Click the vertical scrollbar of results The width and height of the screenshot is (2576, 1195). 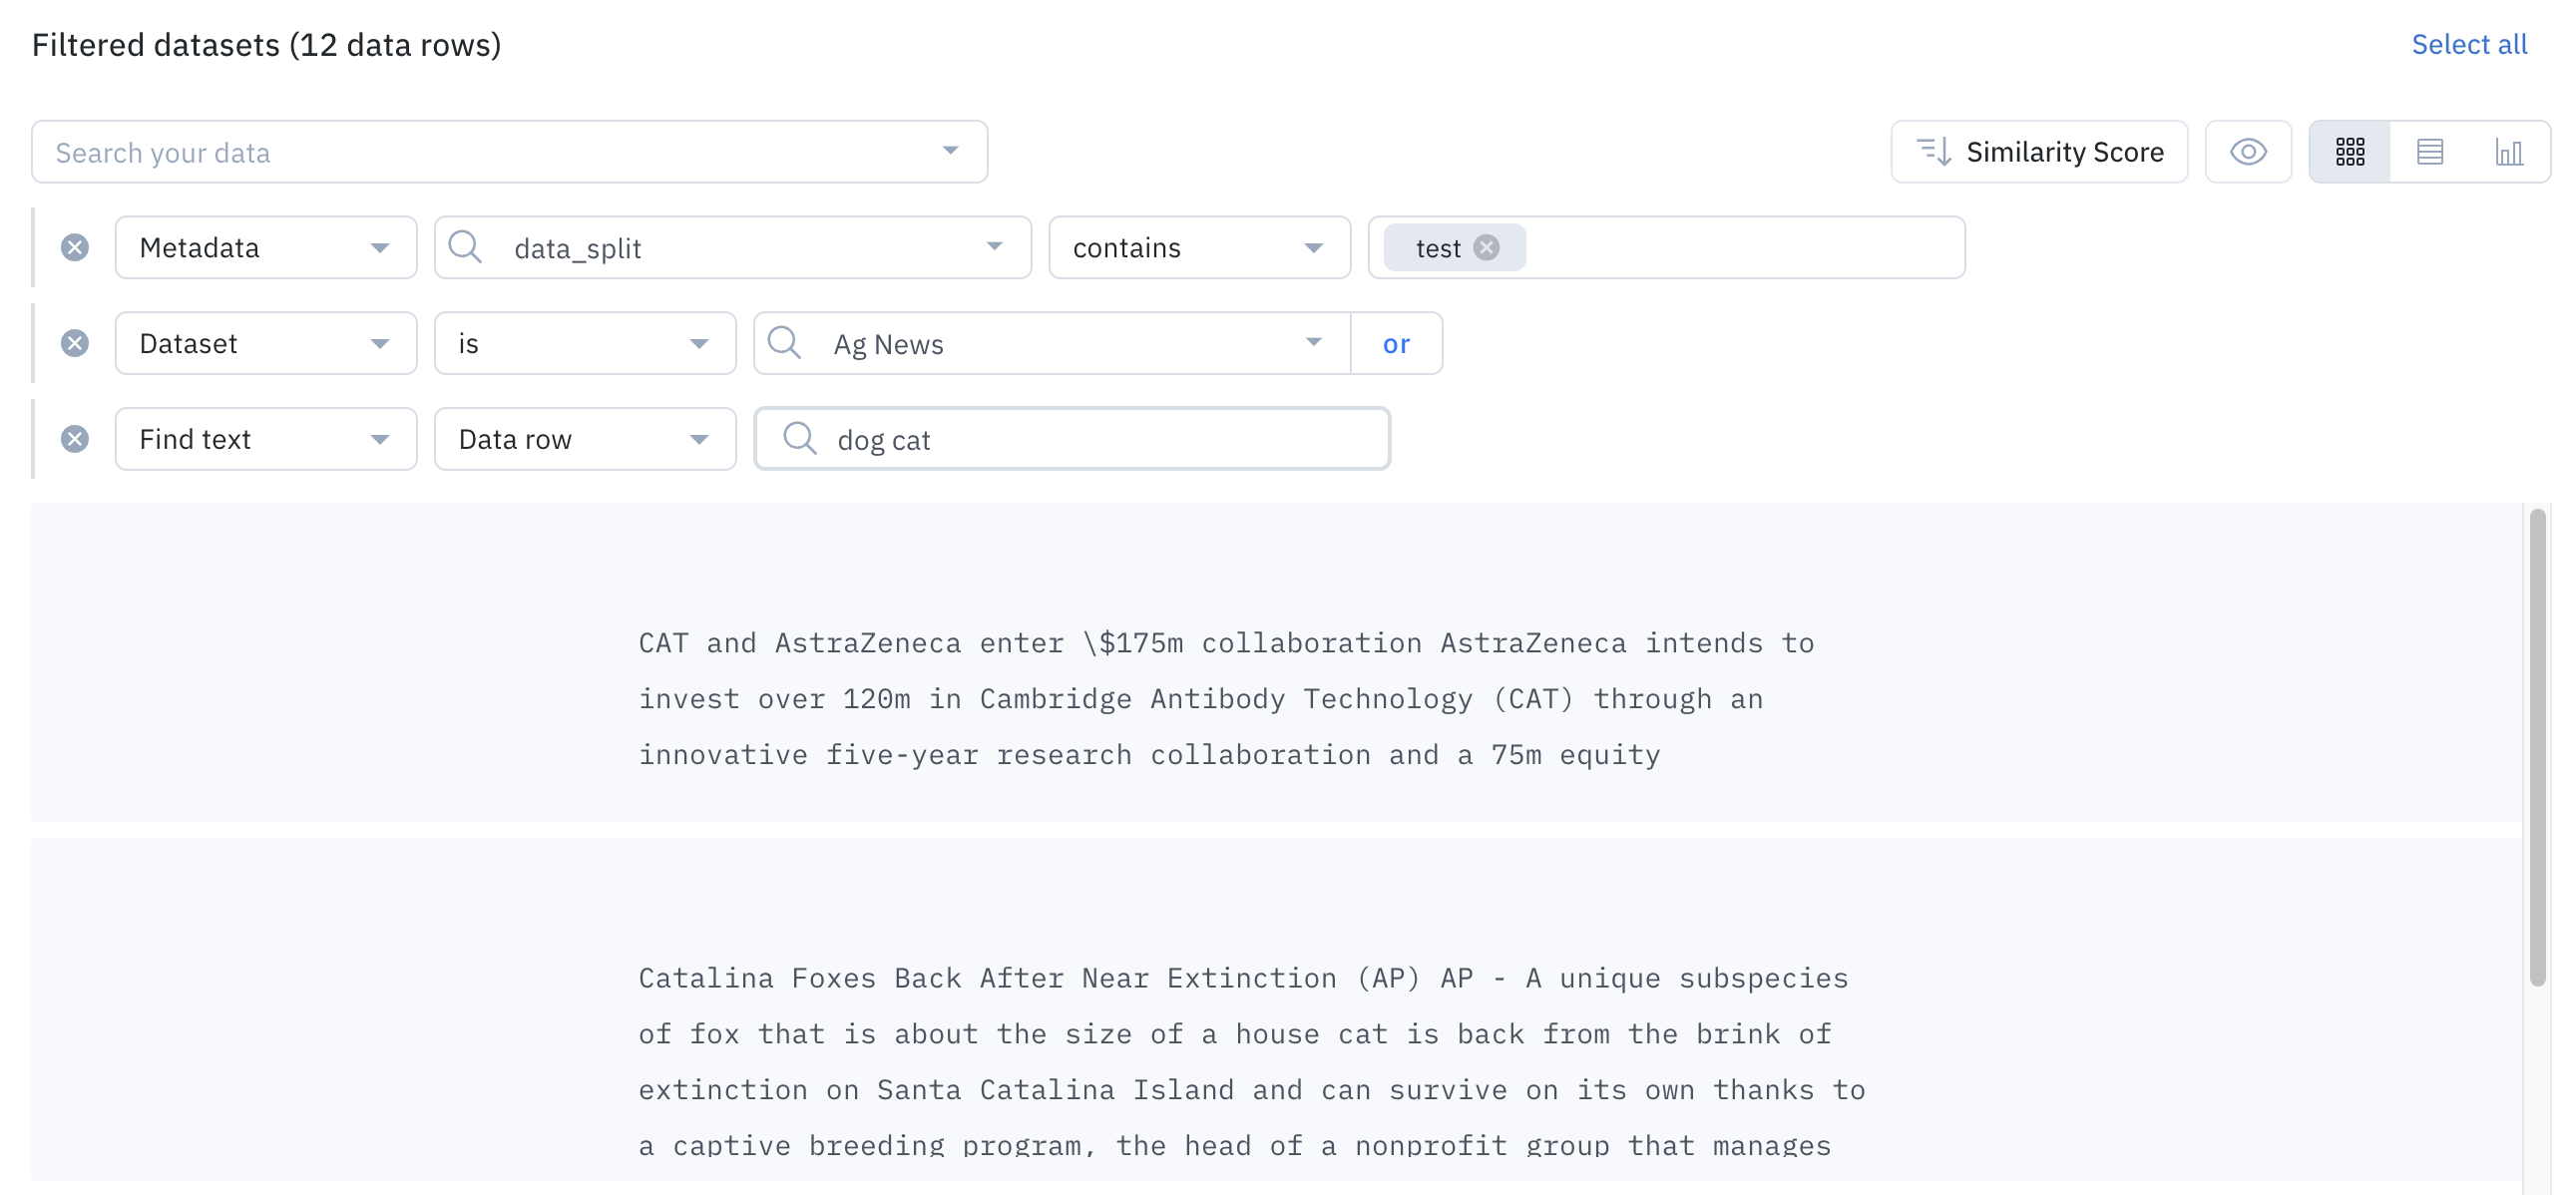click(x=2537, y=747)
